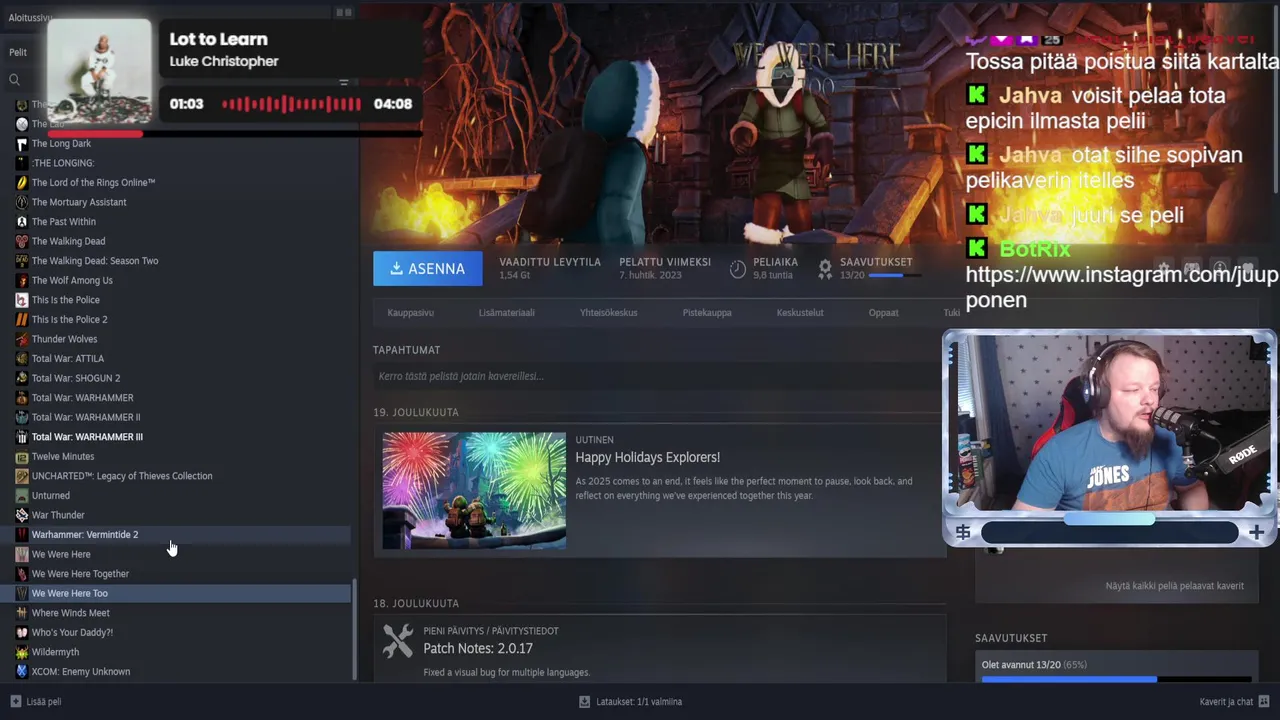Click the library list vertical scrollbar

354,630
